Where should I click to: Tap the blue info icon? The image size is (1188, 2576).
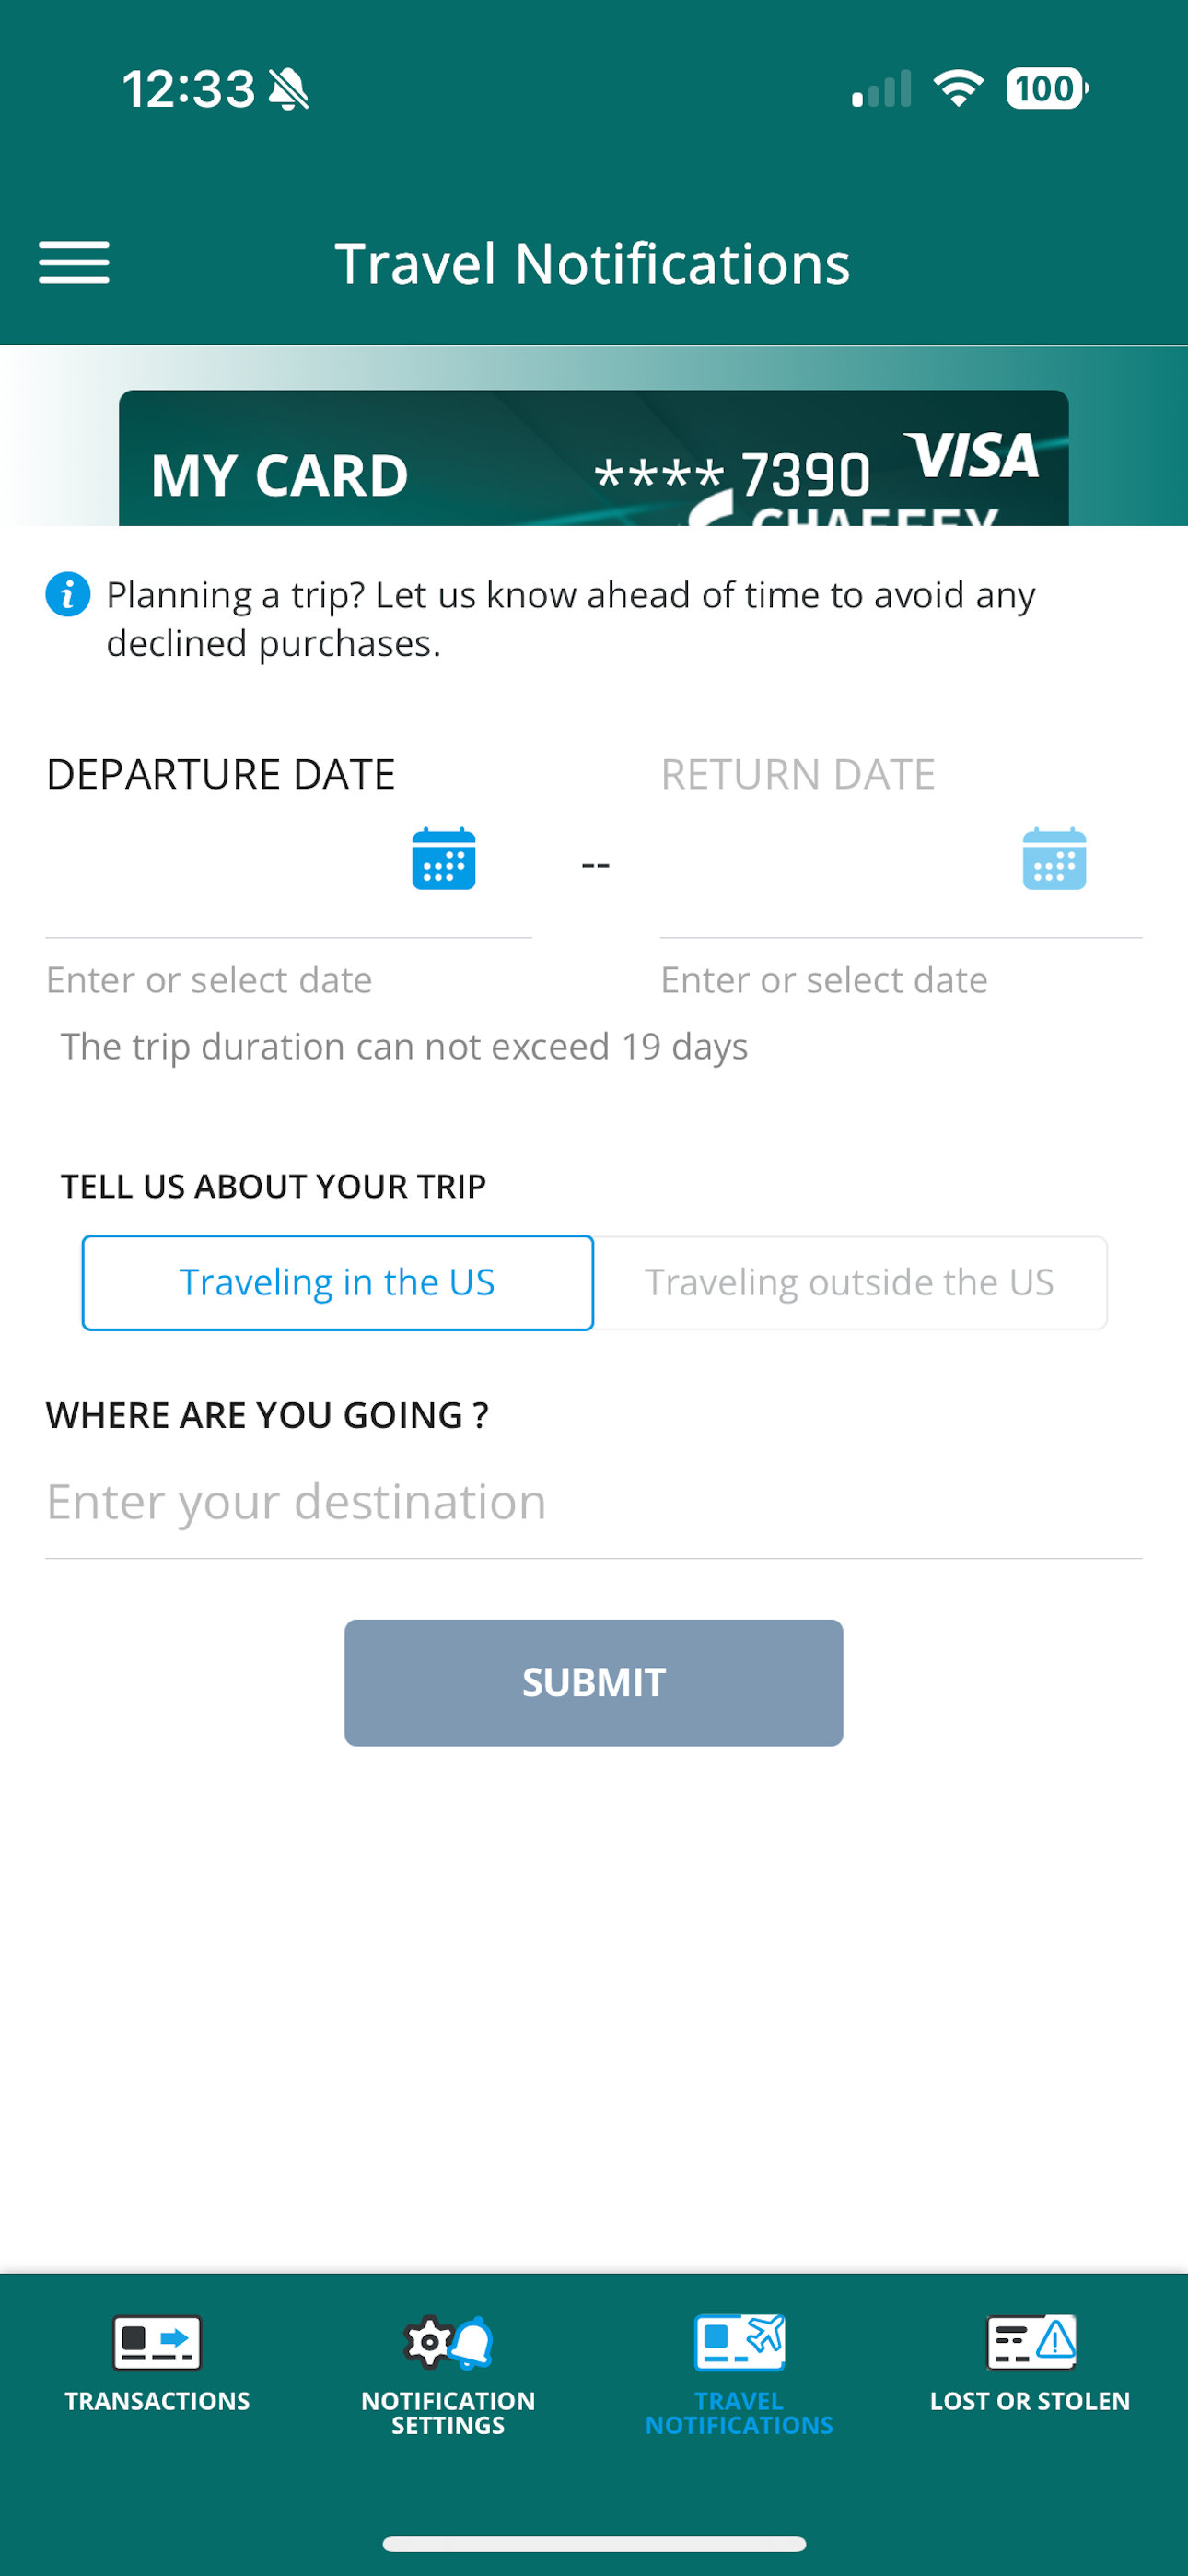coord(68,595)
